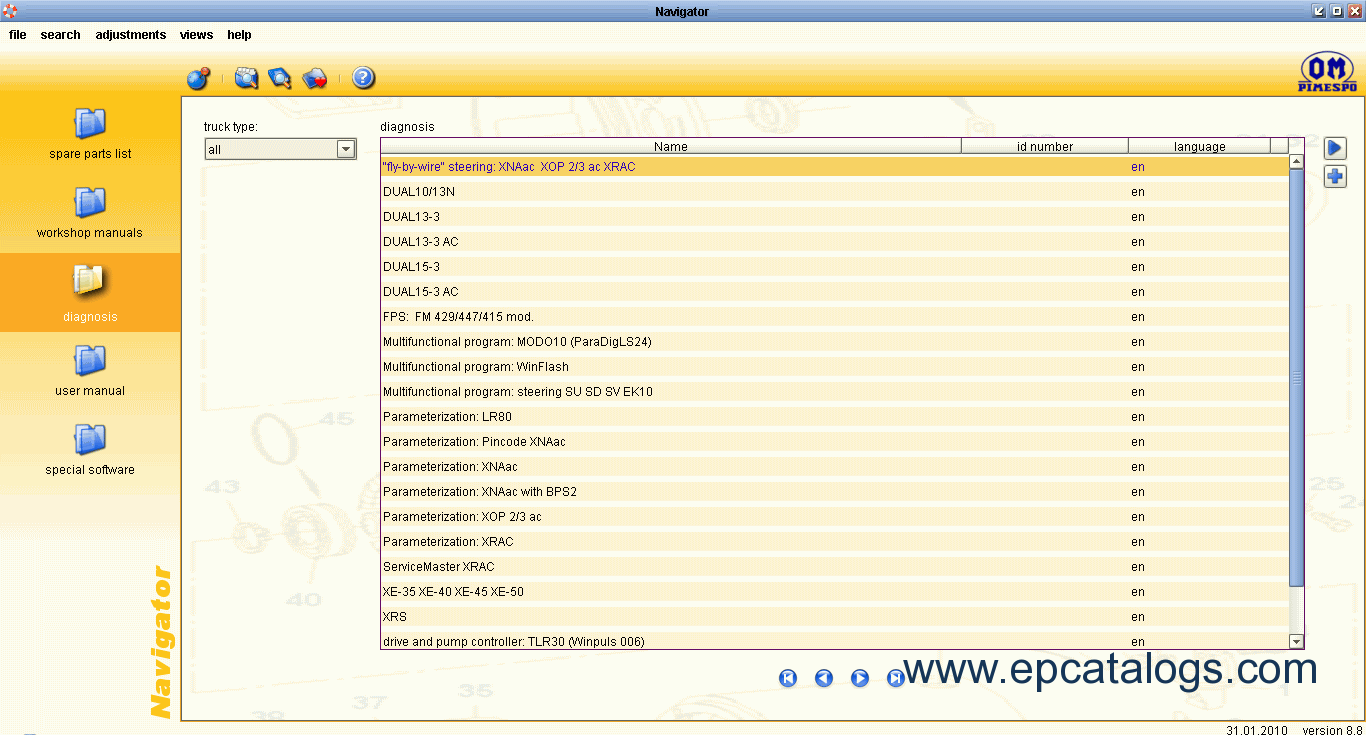The width and height of the screenshot is (1366, 735).
Task: Select Parameterization: Pincode XNAac row
Action: click(x=835, y=442)
